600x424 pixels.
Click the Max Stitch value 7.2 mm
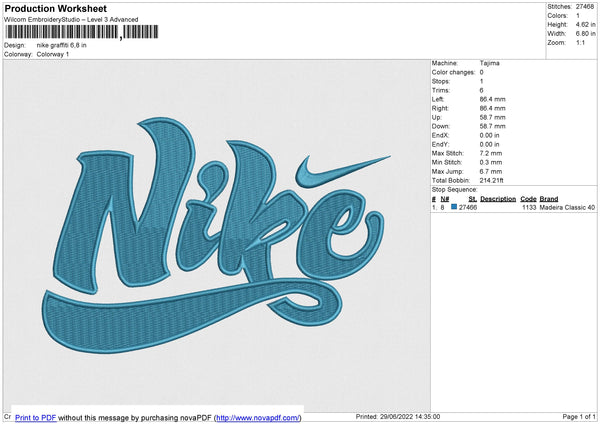[491, 153]
